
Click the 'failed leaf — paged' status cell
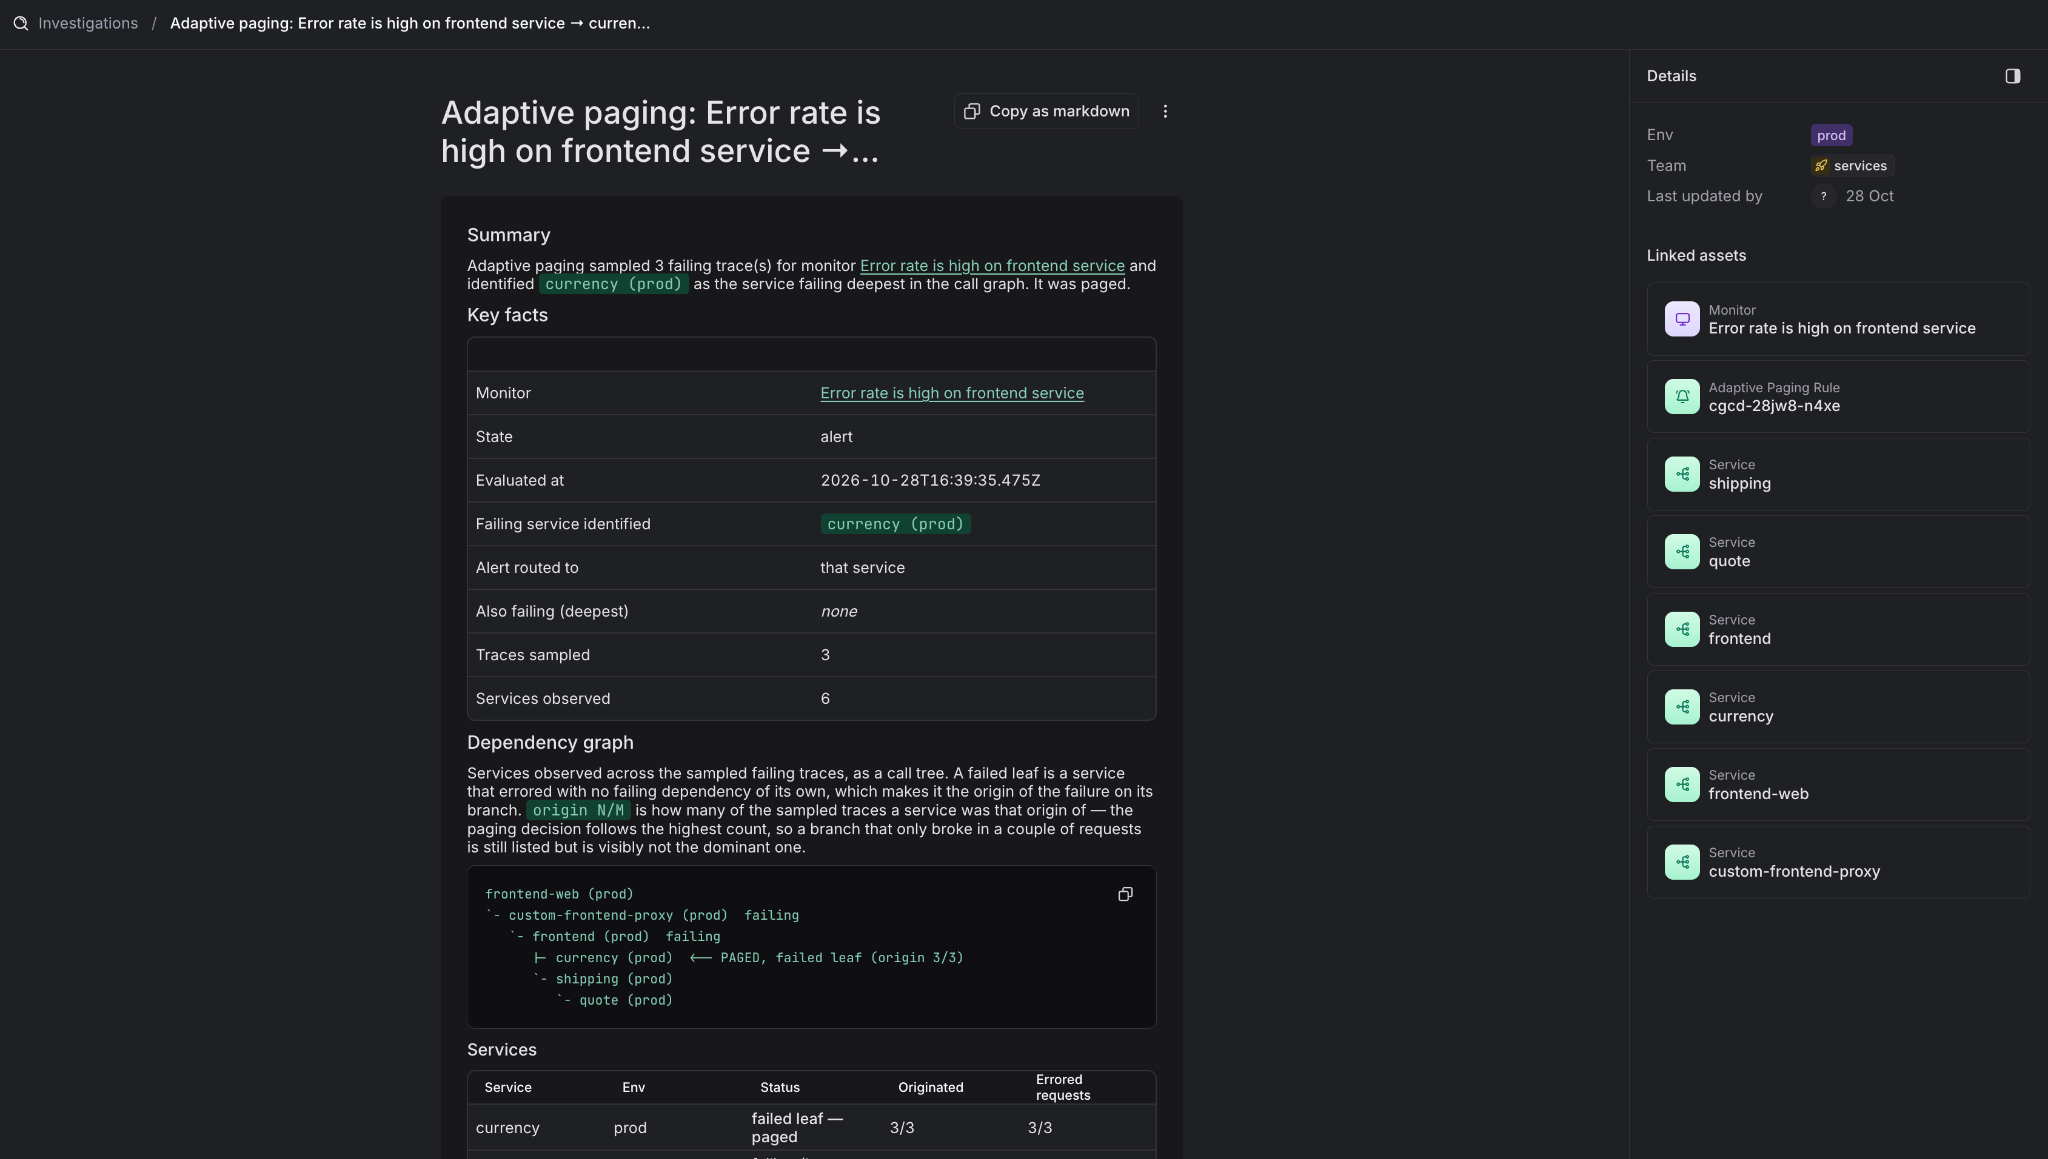(797, 1127)
